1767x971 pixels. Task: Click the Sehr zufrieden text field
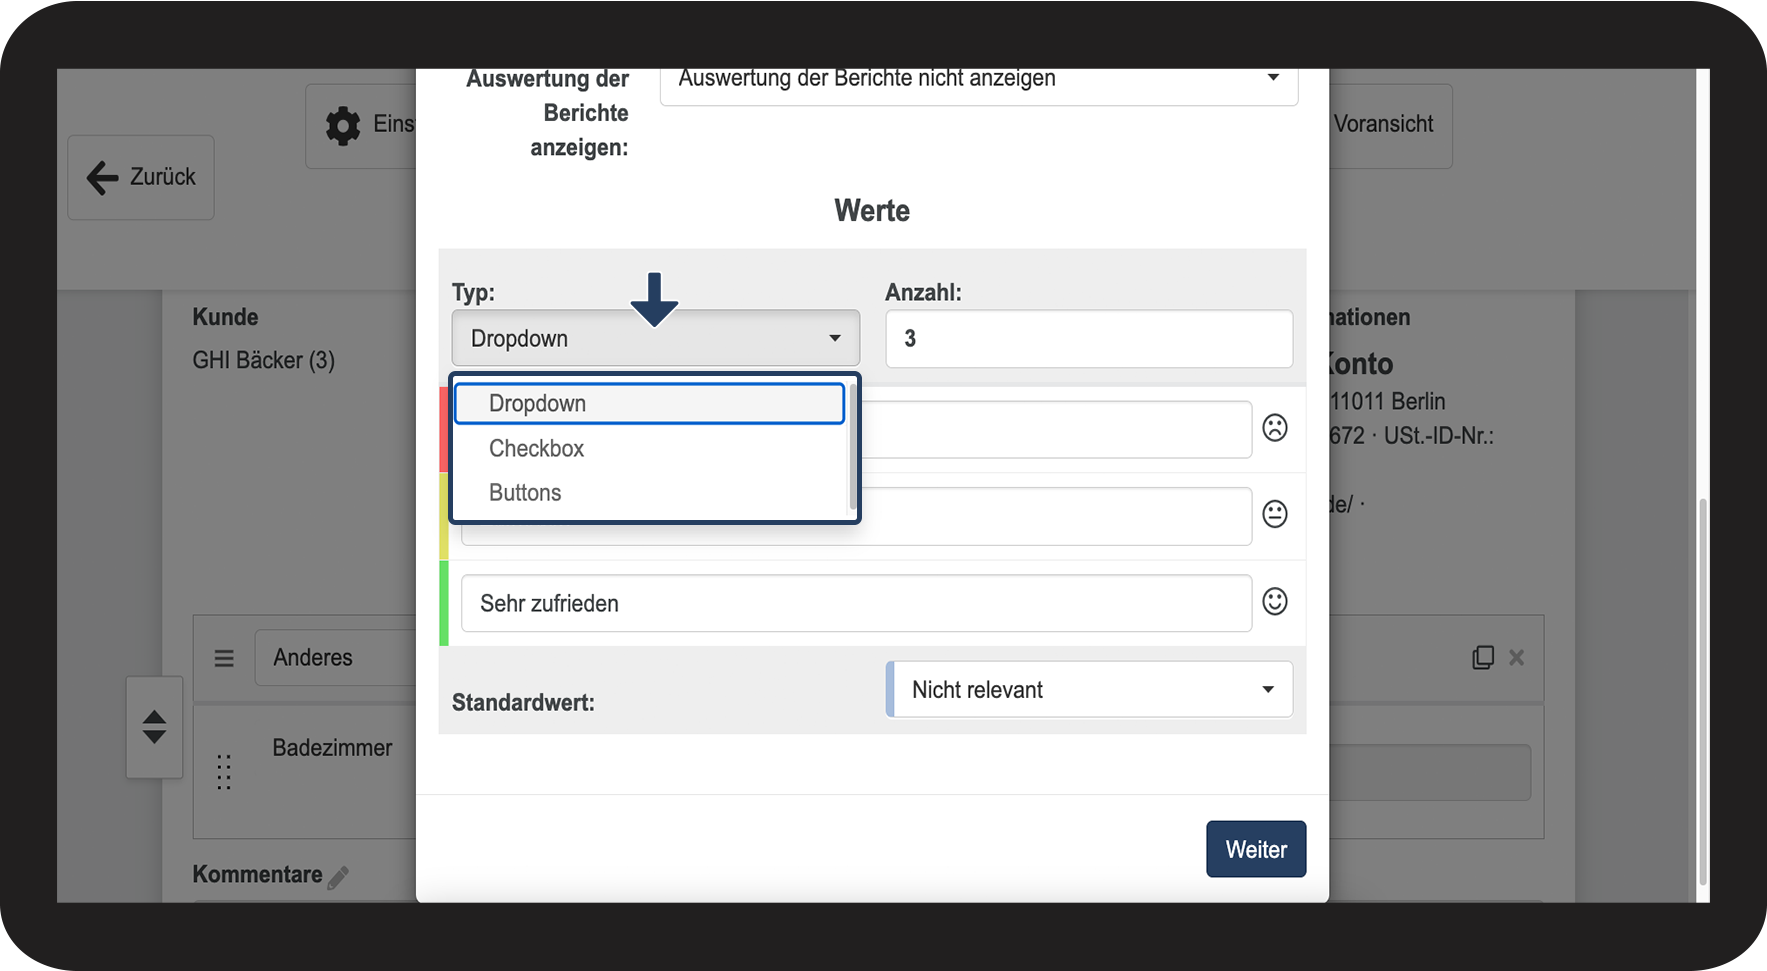coord(856,603)
